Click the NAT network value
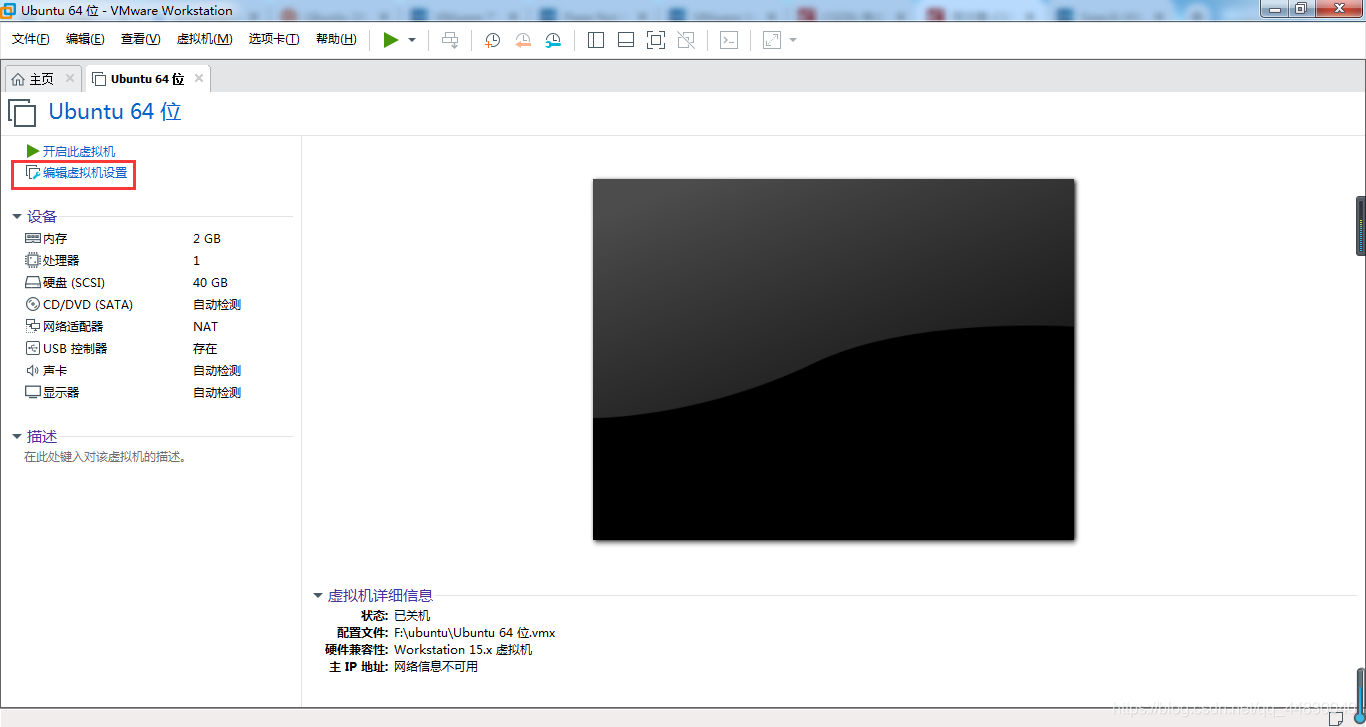This screenshot has width=1366, height=727. [205, 327]
